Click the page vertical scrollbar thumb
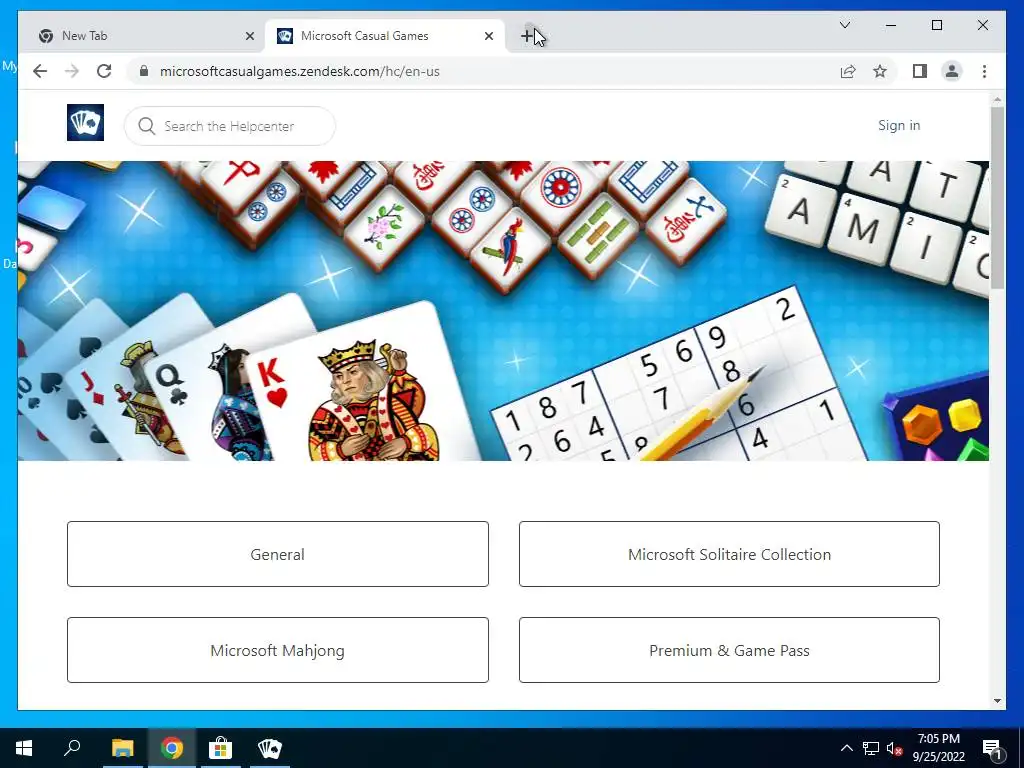The image size is (1024, 768). [997, 198]
